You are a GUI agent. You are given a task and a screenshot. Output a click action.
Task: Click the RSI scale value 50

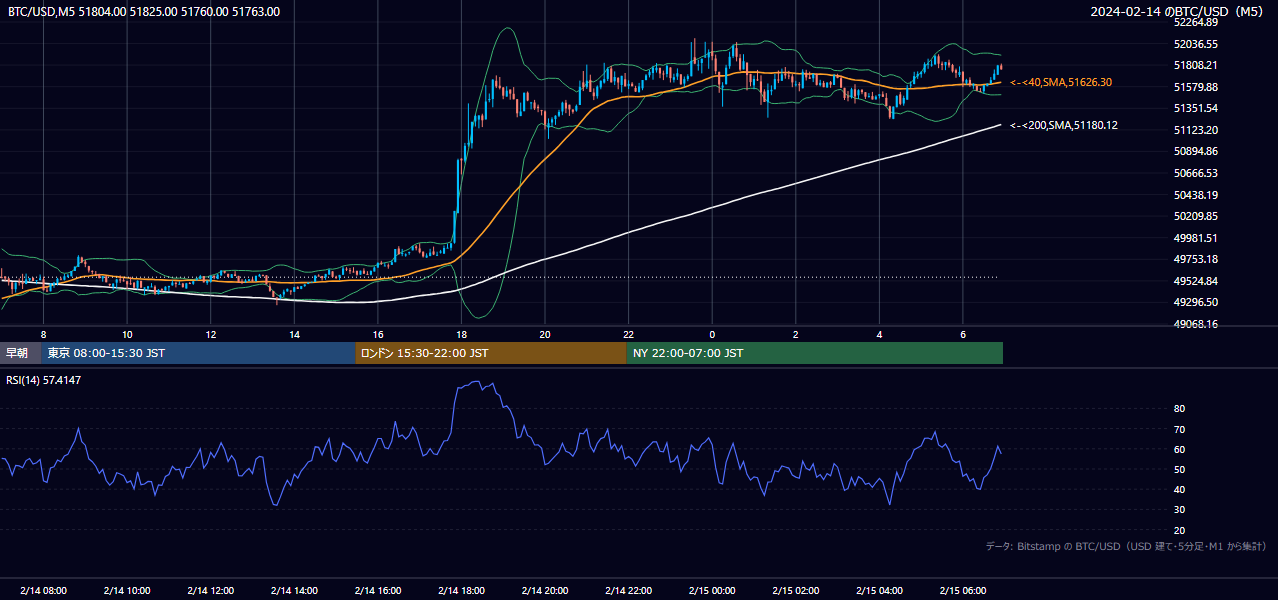(x=1179, y=469)
